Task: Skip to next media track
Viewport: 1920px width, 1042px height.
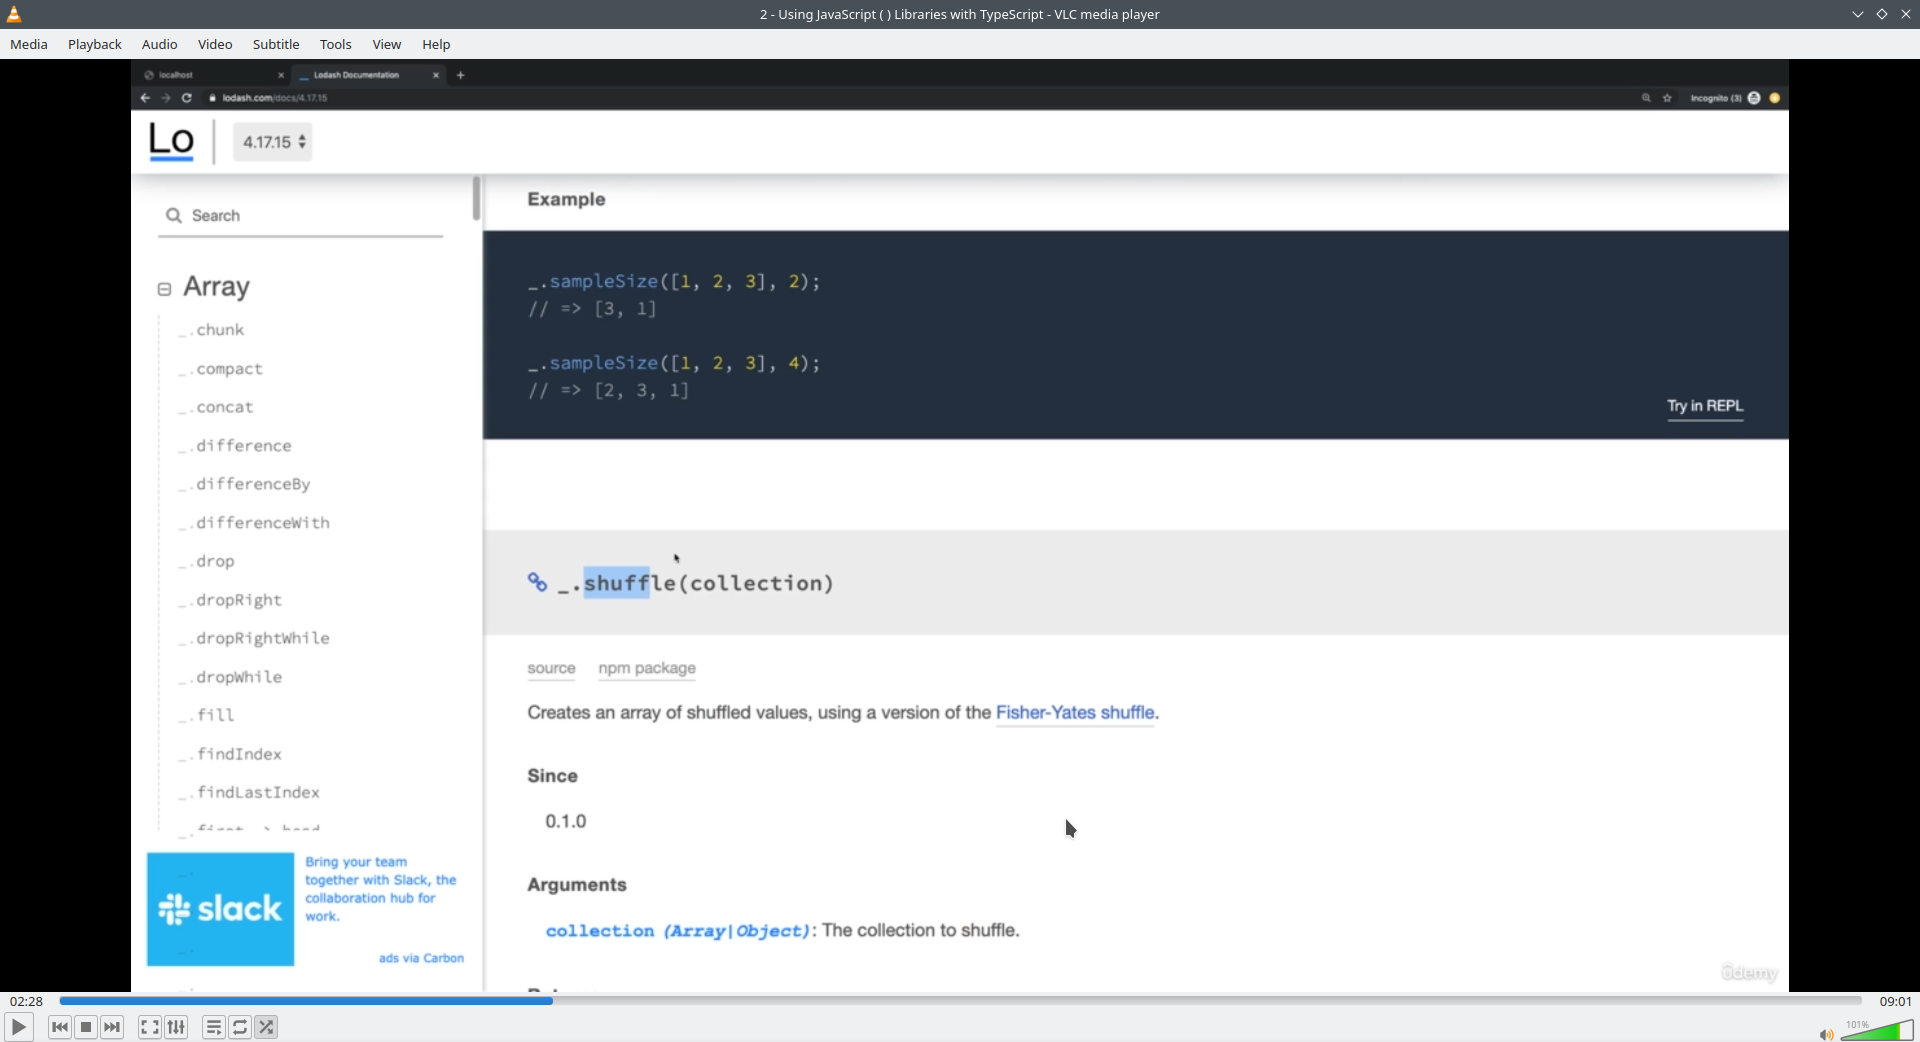Action: pyautogui.click(x=112, y=1027)
